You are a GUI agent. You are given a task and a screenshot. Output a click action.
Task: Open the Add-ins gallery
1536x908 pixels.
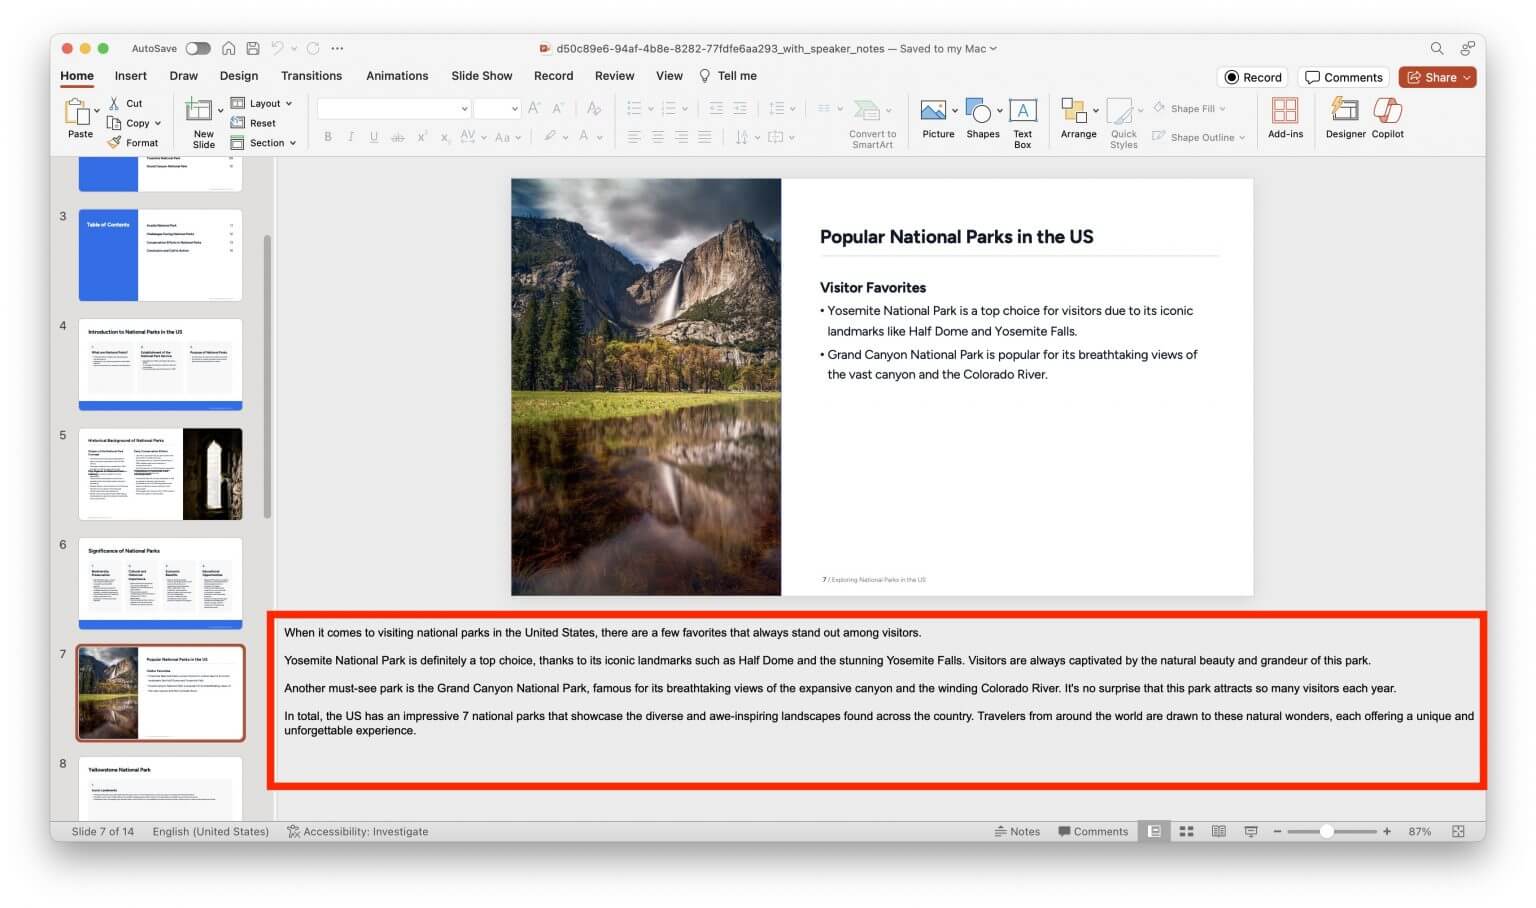tap(1285, 118)
